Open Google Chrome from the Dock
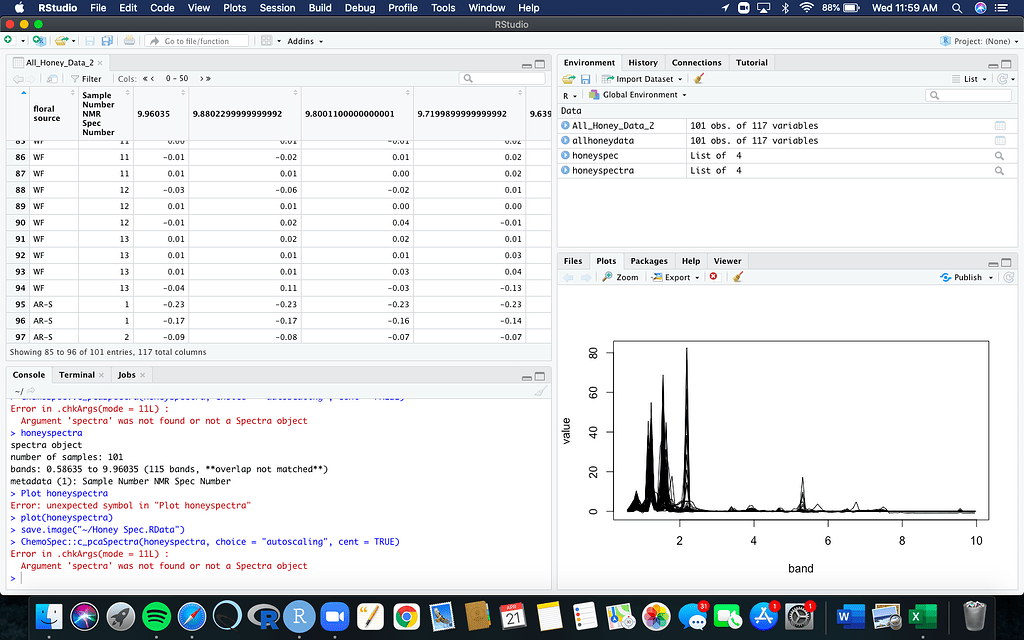Viewport: 1024px width, 640px height. tap(406, 616)
